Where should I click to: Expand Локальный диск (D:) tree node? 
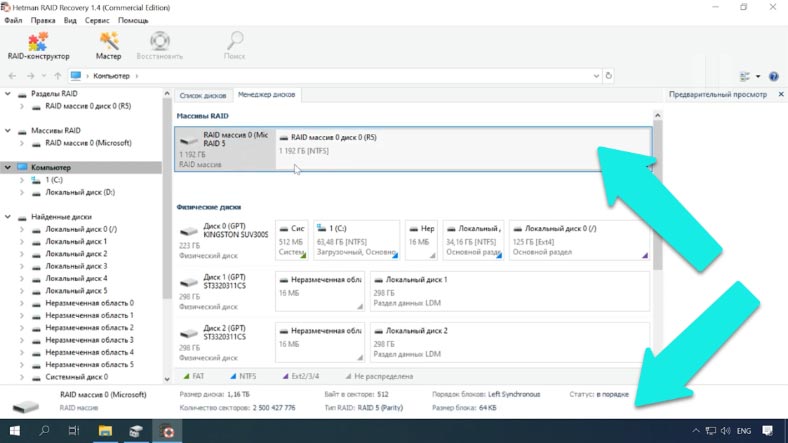[22, 192]
